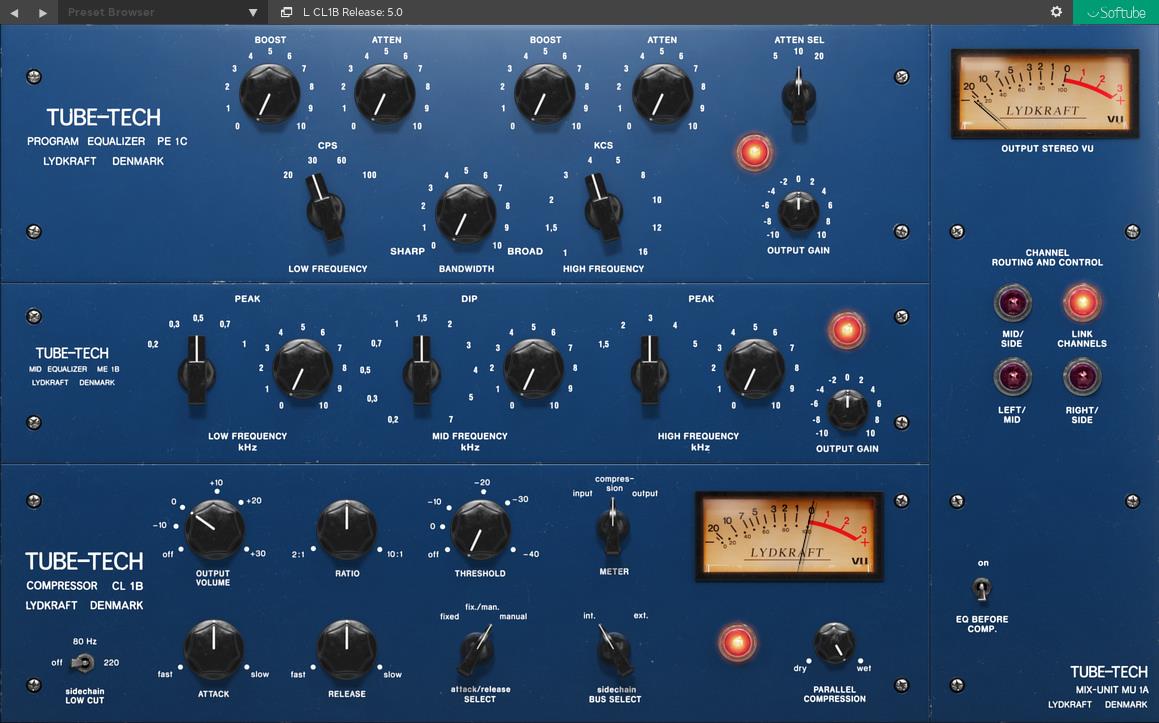Click the MID EQUALIZER ME 1B label

coord(74,369)
